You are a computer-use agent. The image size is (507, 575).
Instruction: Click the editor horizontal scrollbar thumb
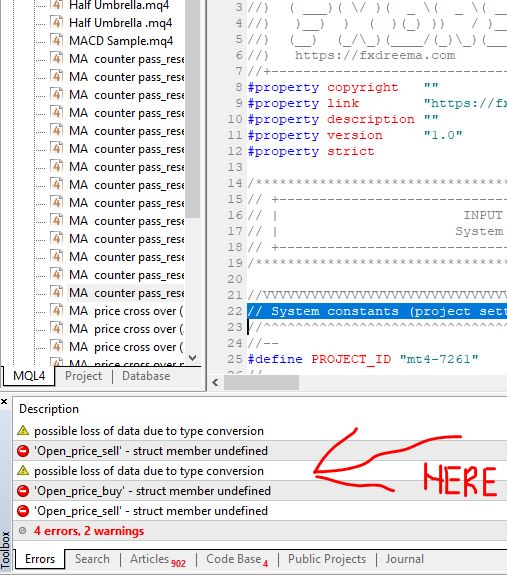point(261,383)
